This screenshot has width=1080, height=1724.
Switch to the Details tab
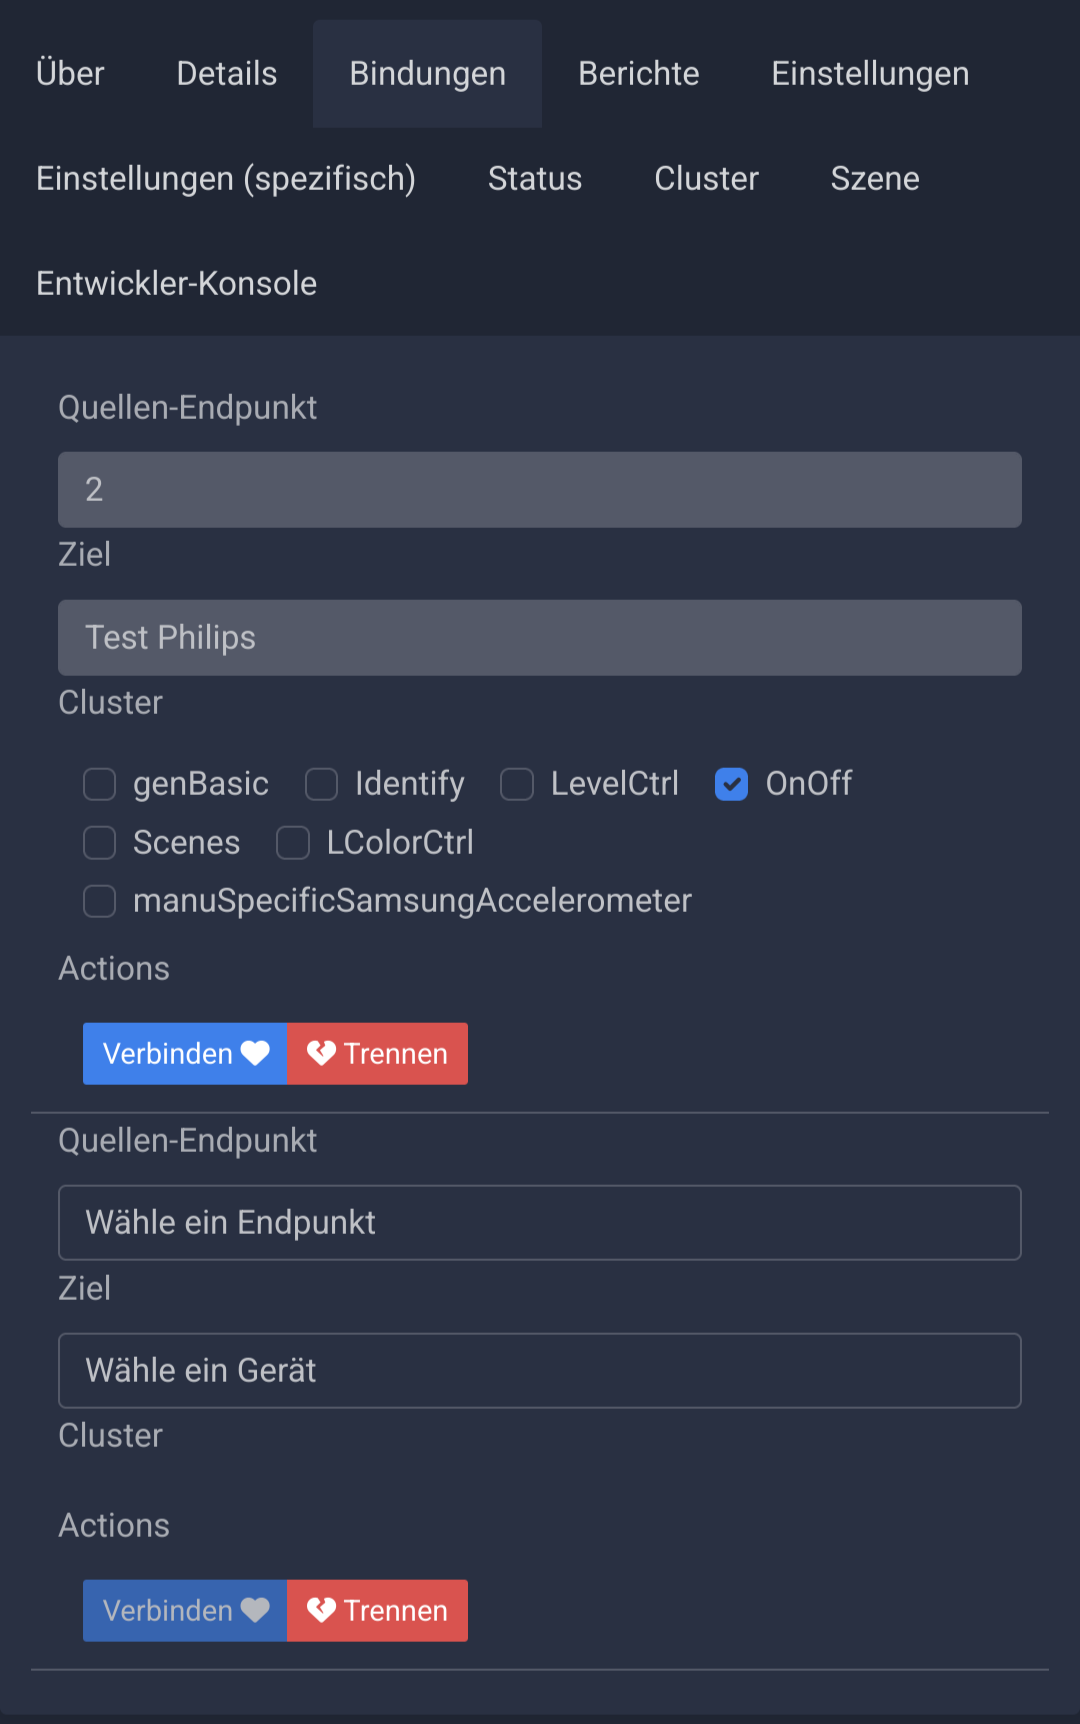coord(227,74)
